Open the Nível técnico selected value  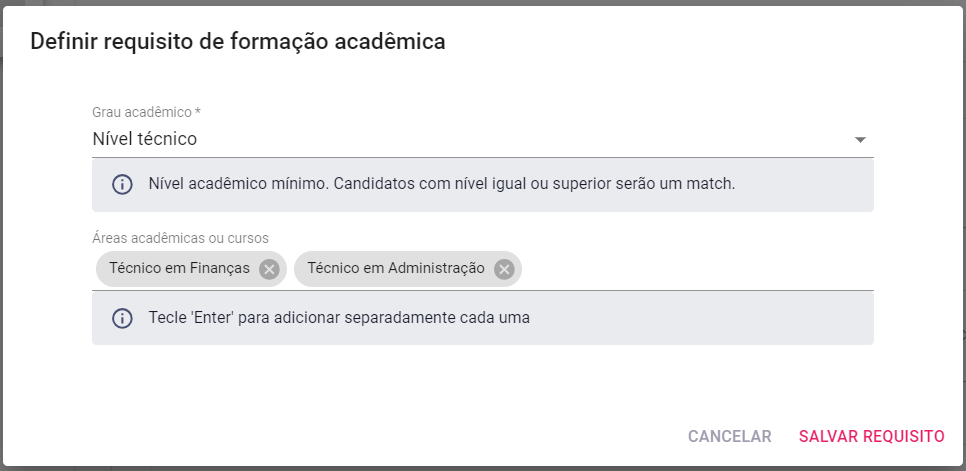click(x=145, y=139)
